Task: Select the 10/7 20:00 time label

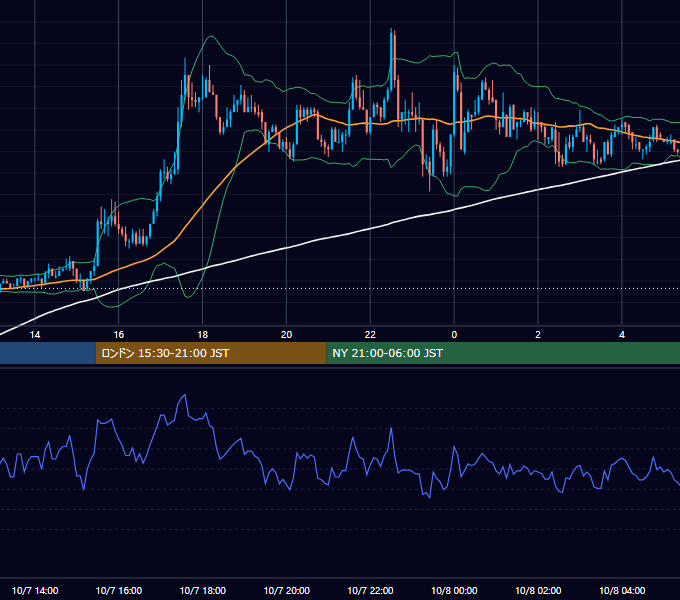Action: coord(287,590)
